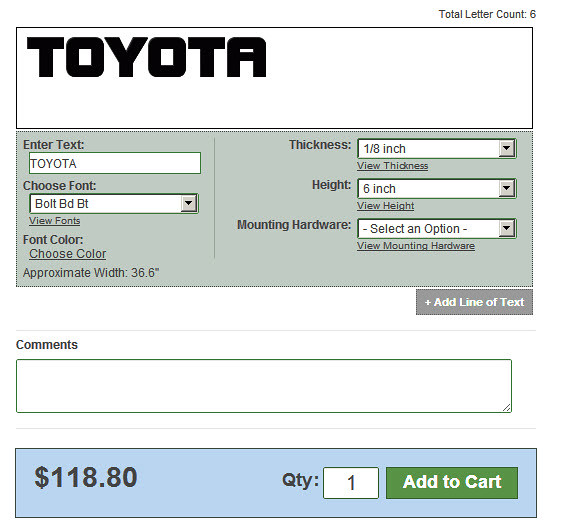Click the Qty quantity field

coord(351,483)
